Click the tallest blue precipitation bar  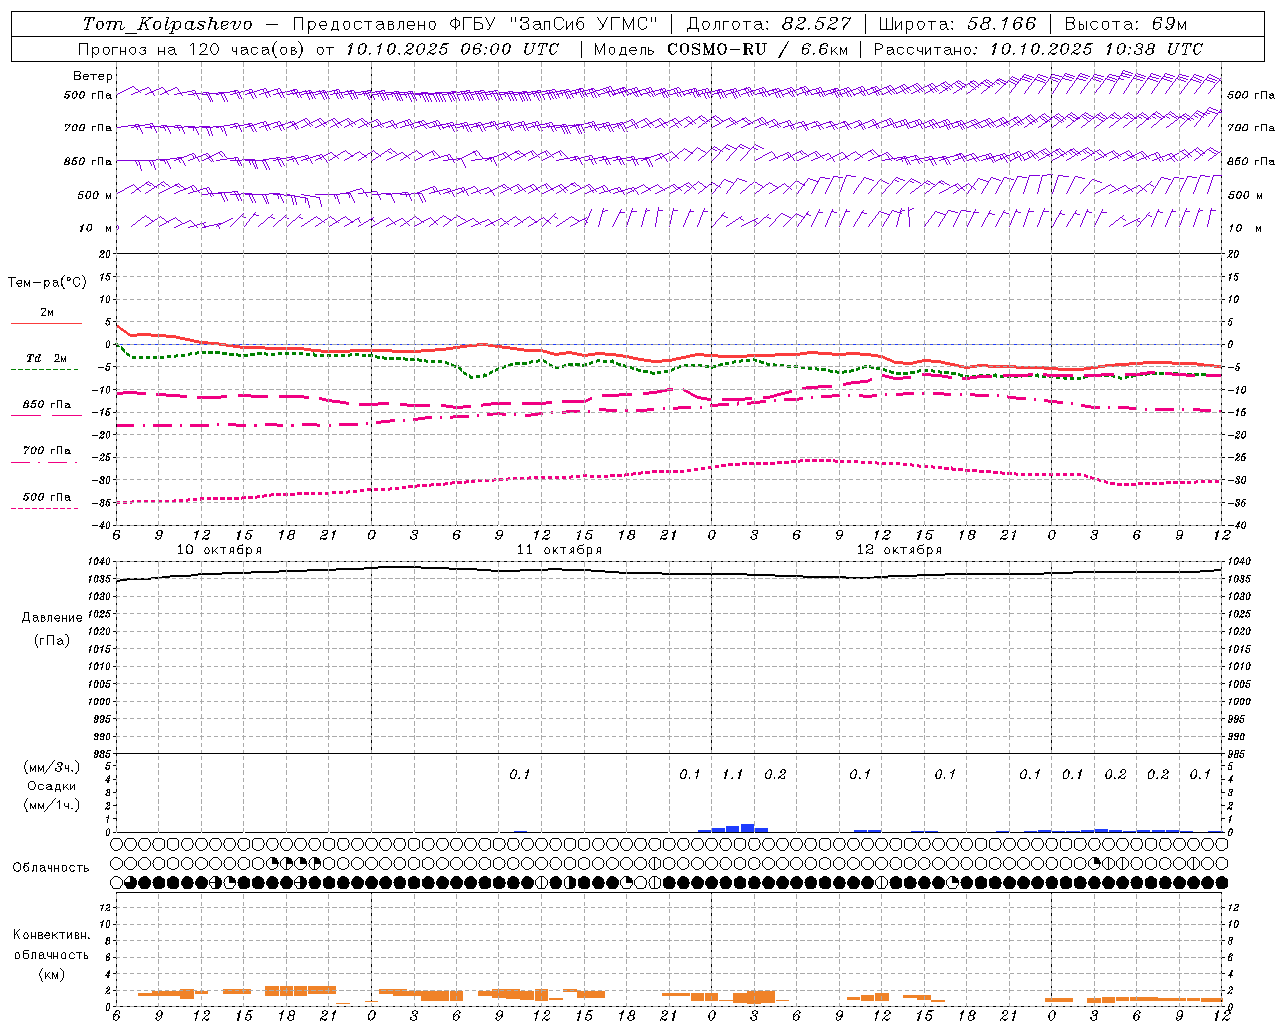(747, 828)
